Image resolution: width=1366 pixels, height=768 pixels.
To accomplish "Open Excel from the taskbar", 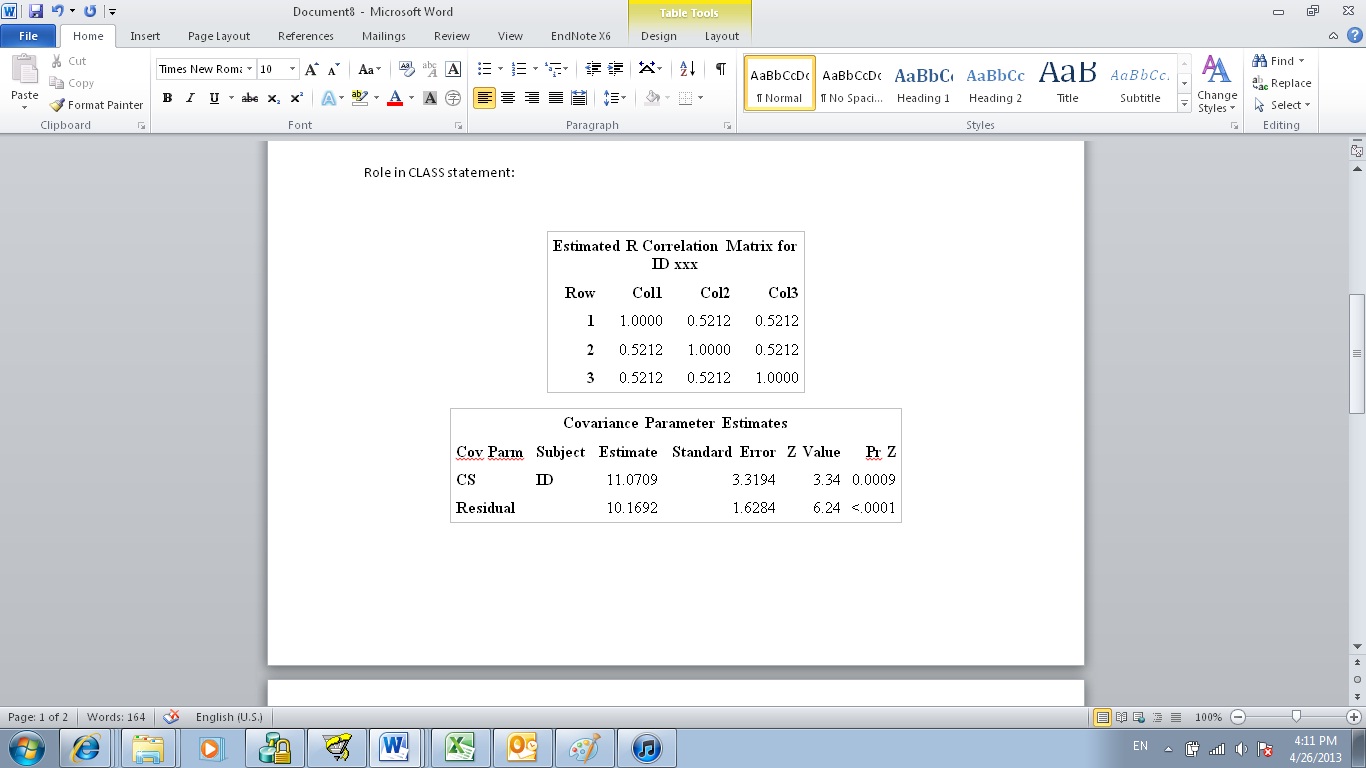I will coord(458,747).
